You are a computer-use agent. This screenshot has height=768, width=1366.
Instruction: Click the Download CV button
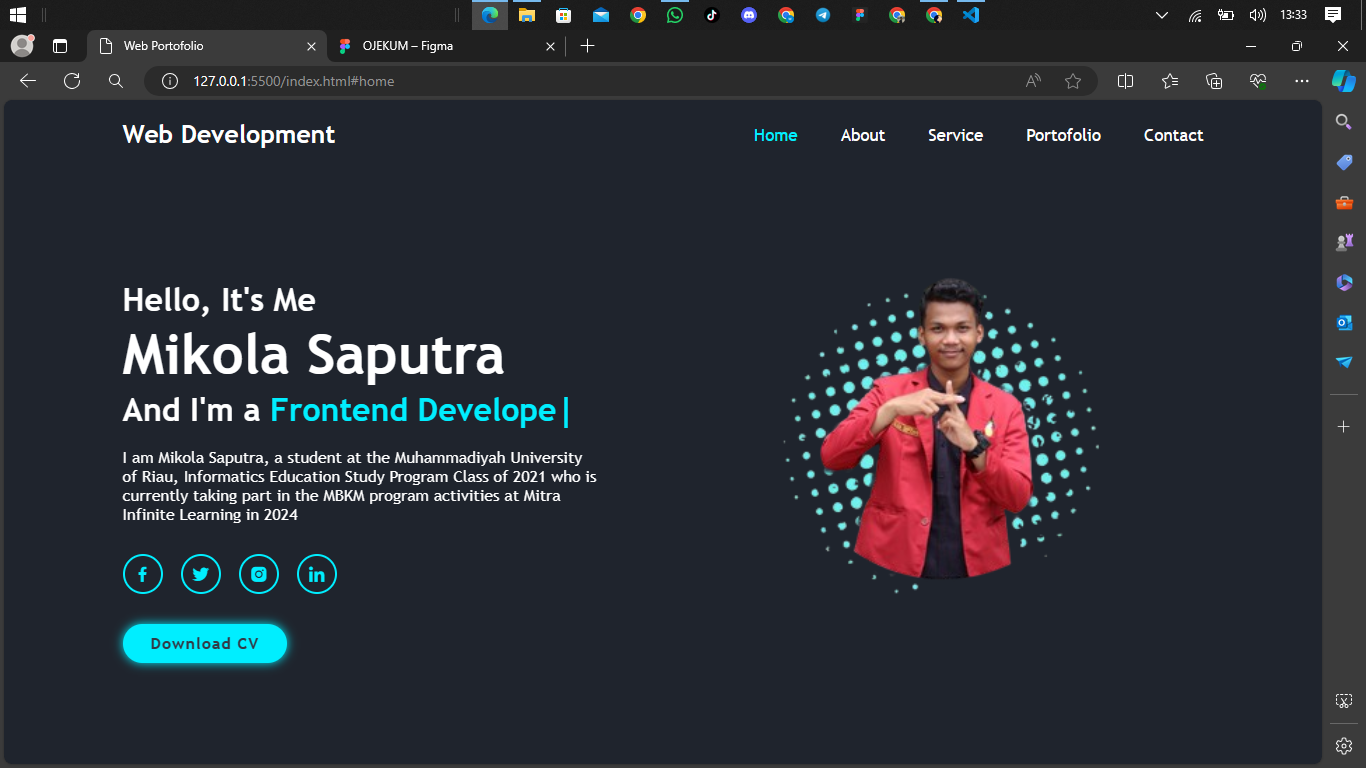click(205, 644)
